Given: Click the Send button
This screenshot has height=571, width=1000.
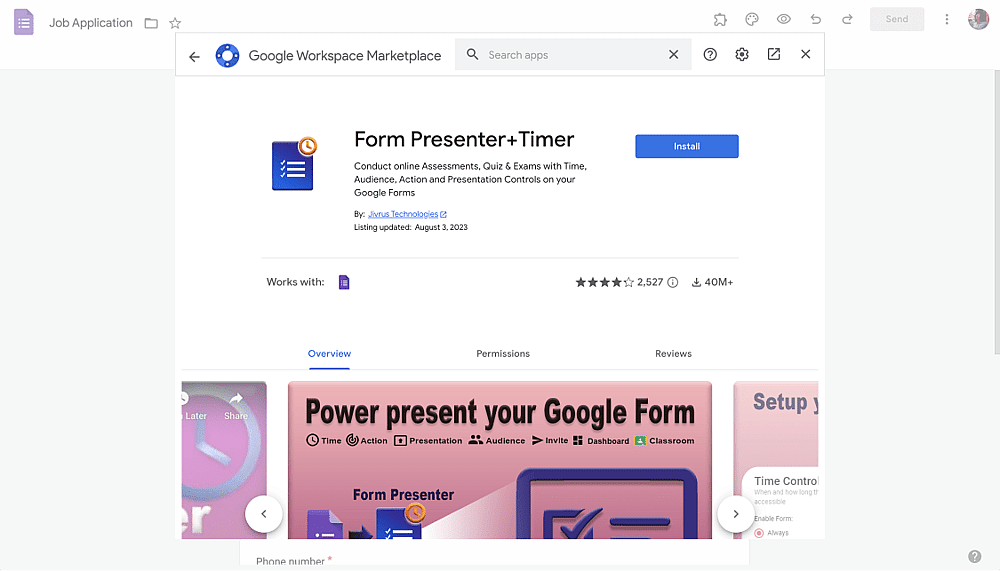Looking at the screenshot, I should pos(897,19).
